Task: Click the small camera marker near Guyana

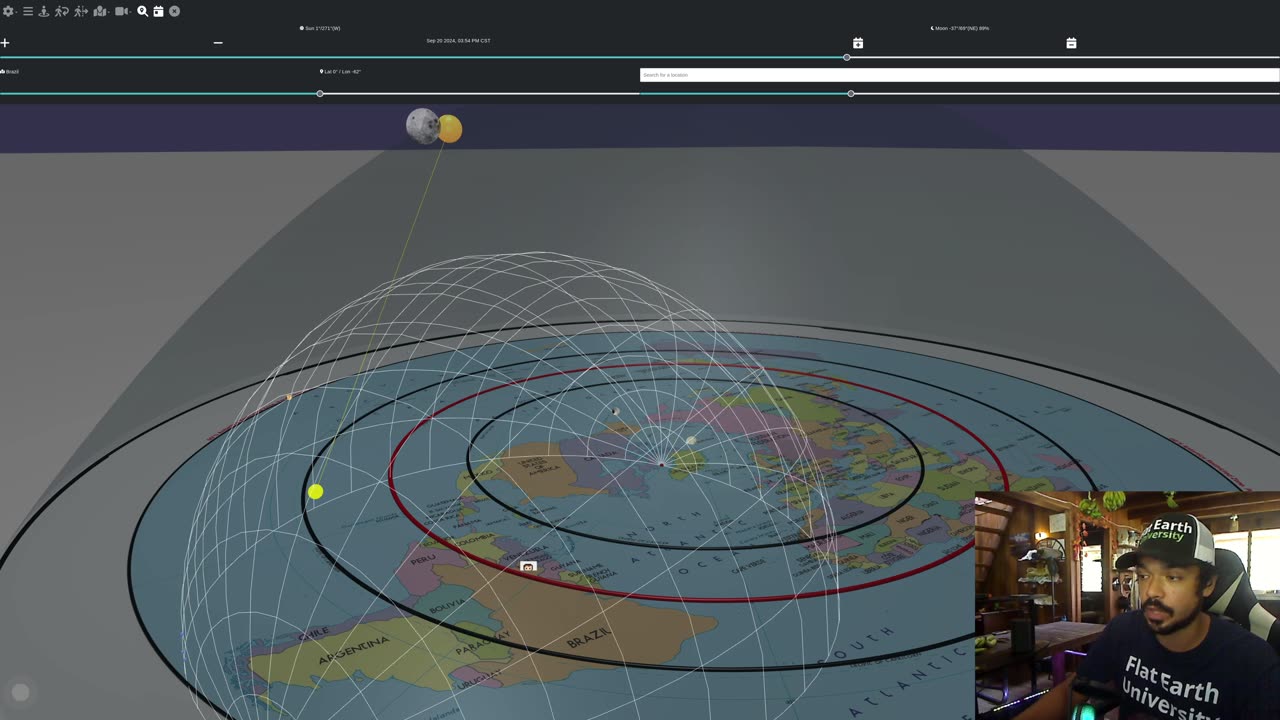Action: (528, 567)
